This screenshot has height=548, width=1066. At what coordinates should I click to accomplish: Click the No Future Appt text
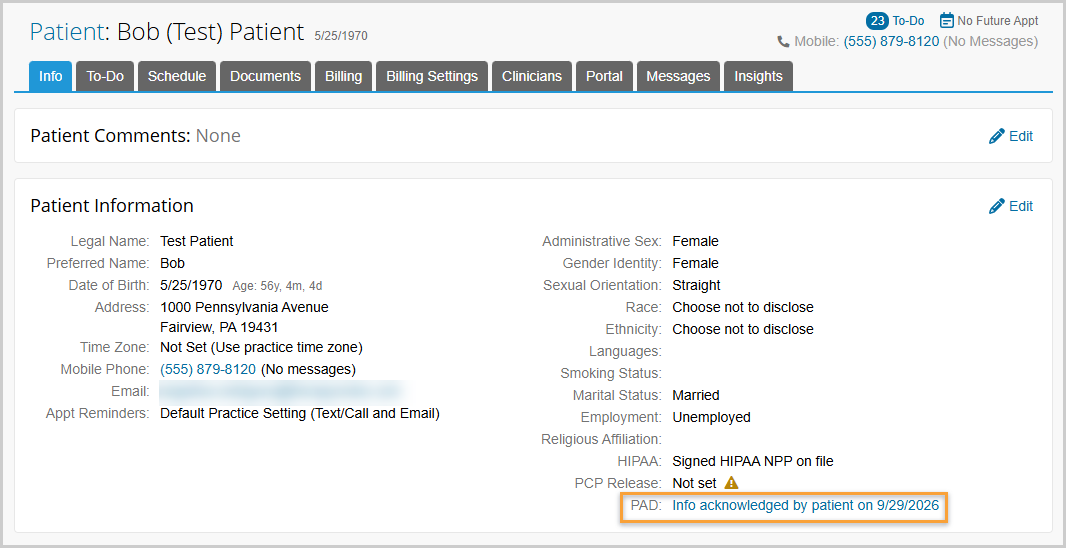(997, 21)
